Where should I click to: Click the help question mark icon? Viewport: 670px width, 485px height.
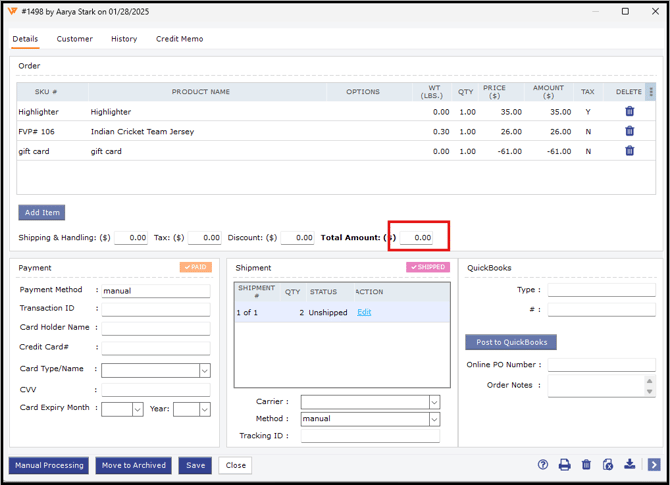click(x=543, y=465)
